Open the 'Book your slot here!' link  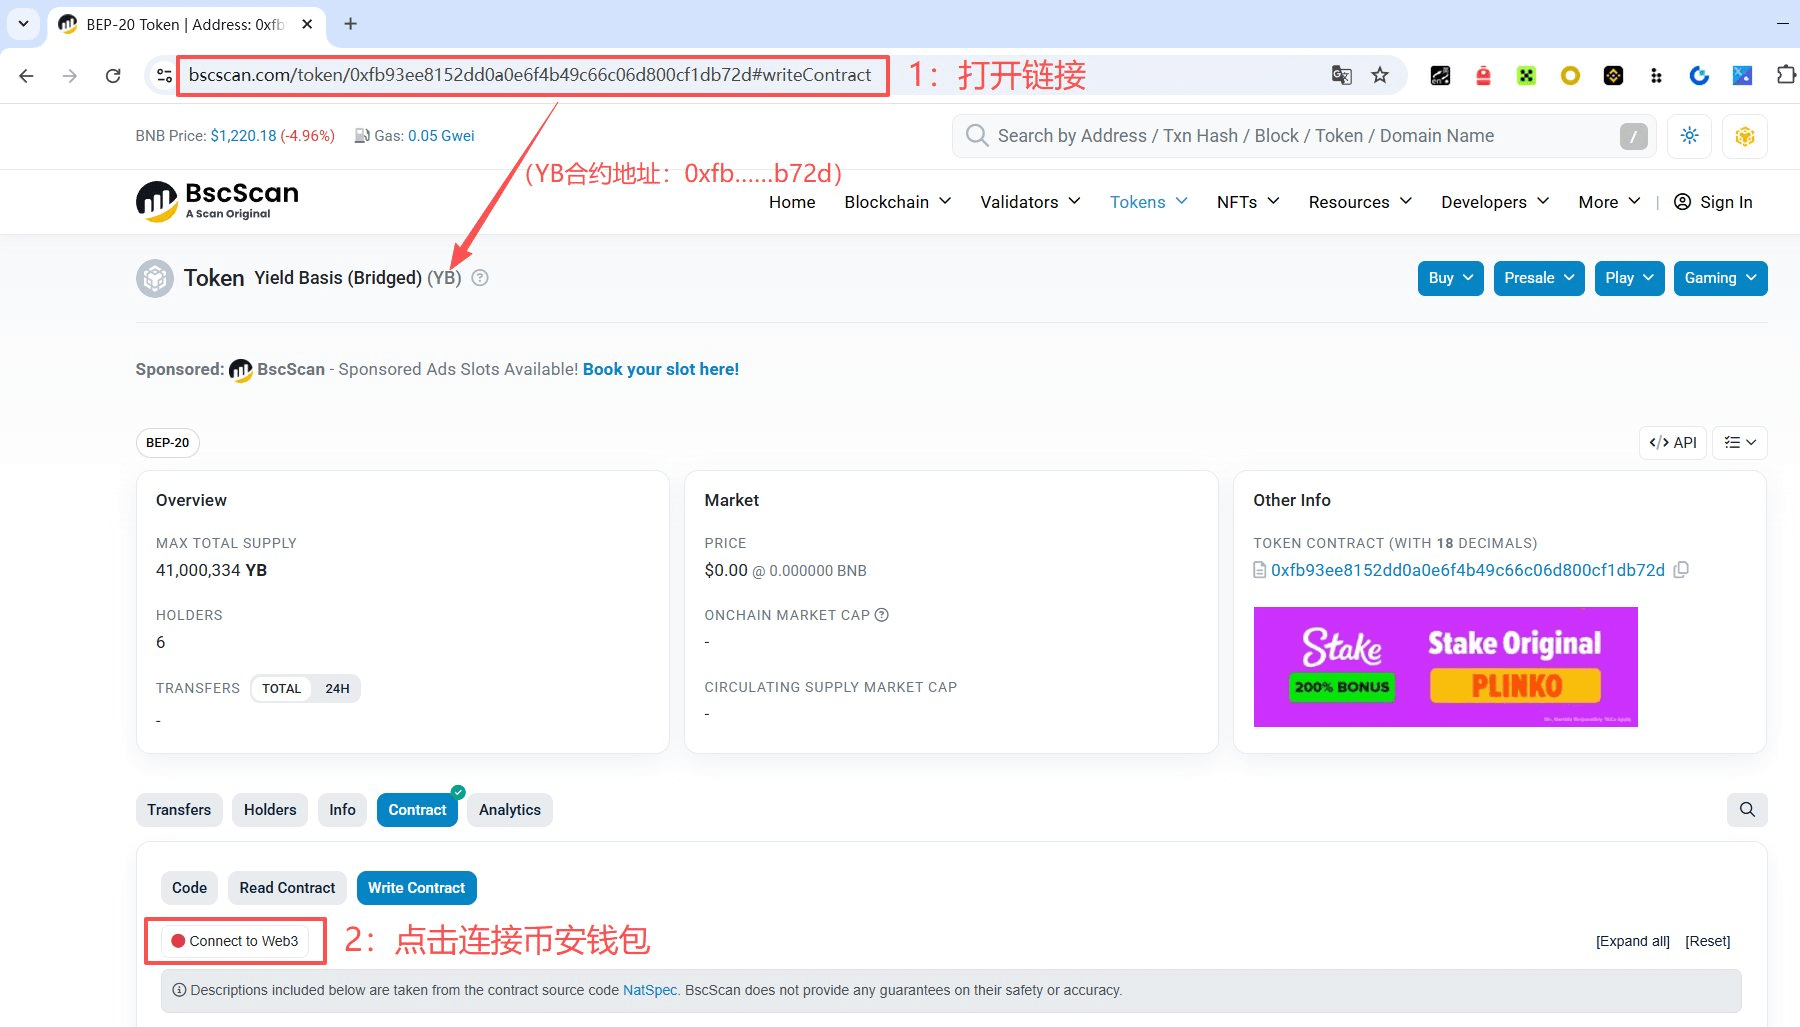click(x=660, y=369)
